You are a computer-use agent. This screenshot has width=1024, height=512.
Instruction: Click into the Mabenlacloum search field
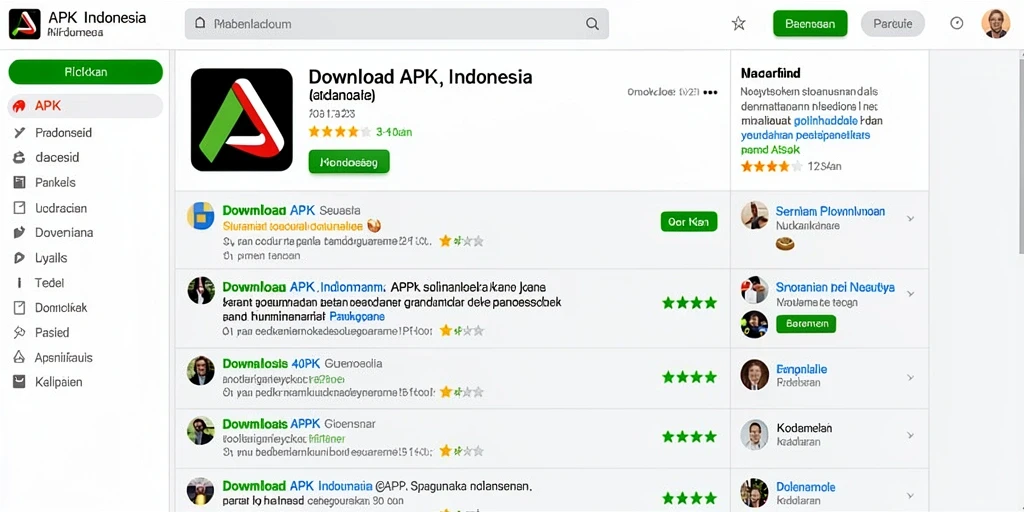[x=397, y=24]
